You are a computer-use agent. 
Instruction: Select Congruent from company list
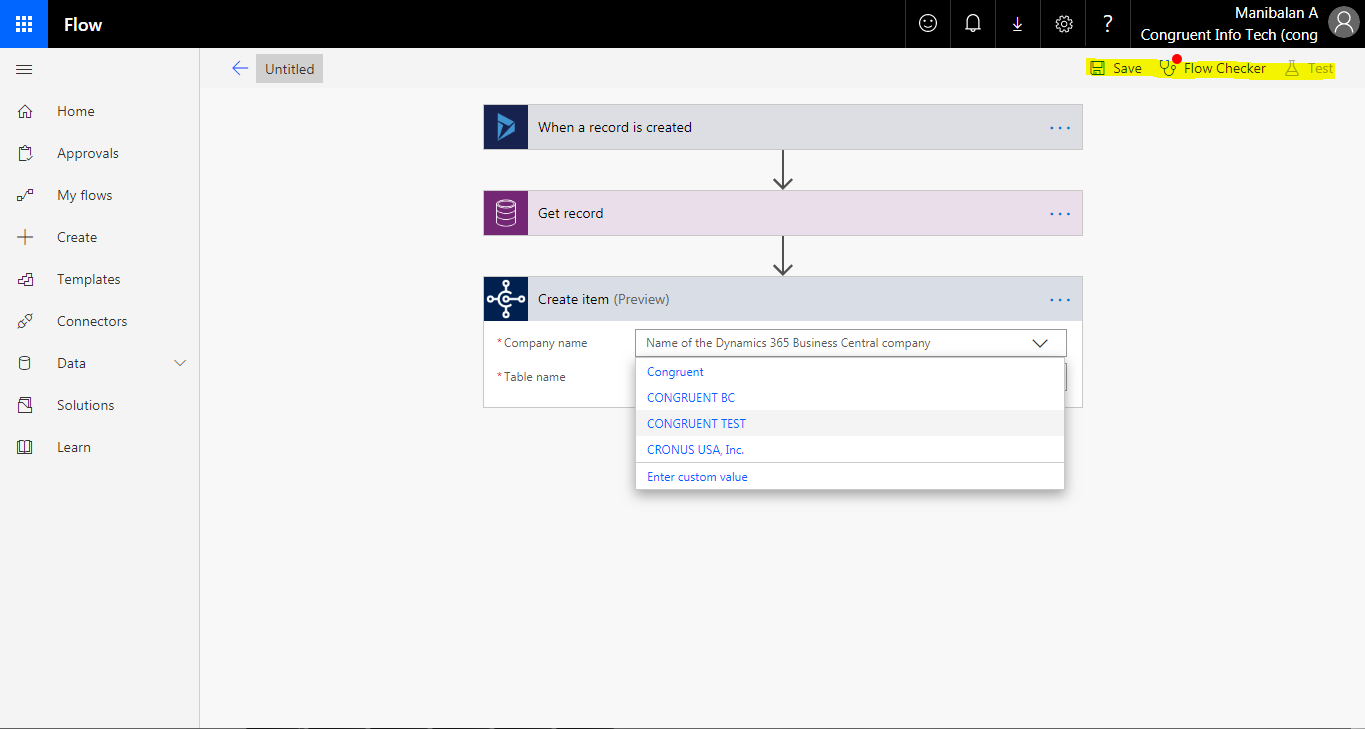849,372
